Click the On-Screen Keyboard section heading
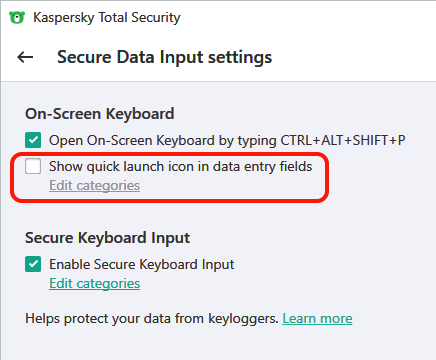The image size is (436, 360). pyautogui.click(x=100, y=114)
